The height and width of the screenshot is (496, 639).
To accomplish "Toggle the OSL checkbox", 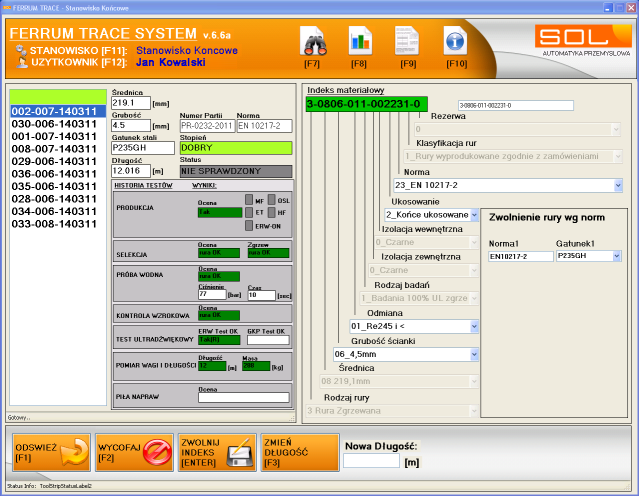I will [x=272, y=200].
